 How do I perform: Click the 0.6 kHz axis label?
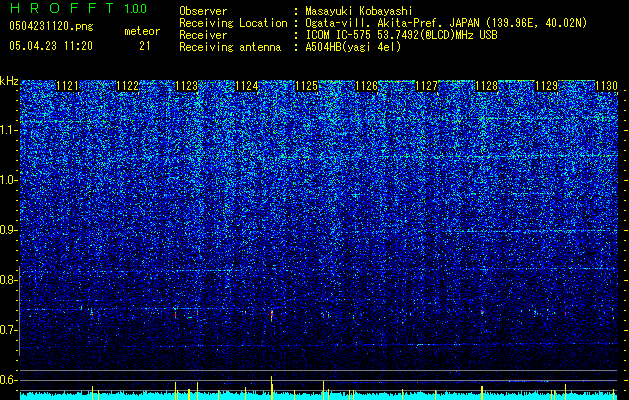coord(9,380)
